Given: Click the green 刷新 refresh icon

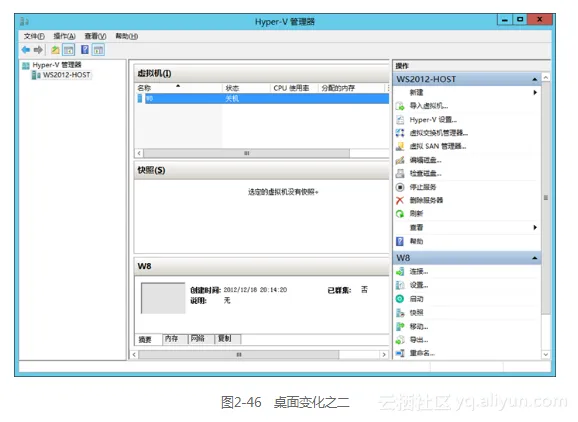Looking at the screenshot, I should tap(400, 214).
